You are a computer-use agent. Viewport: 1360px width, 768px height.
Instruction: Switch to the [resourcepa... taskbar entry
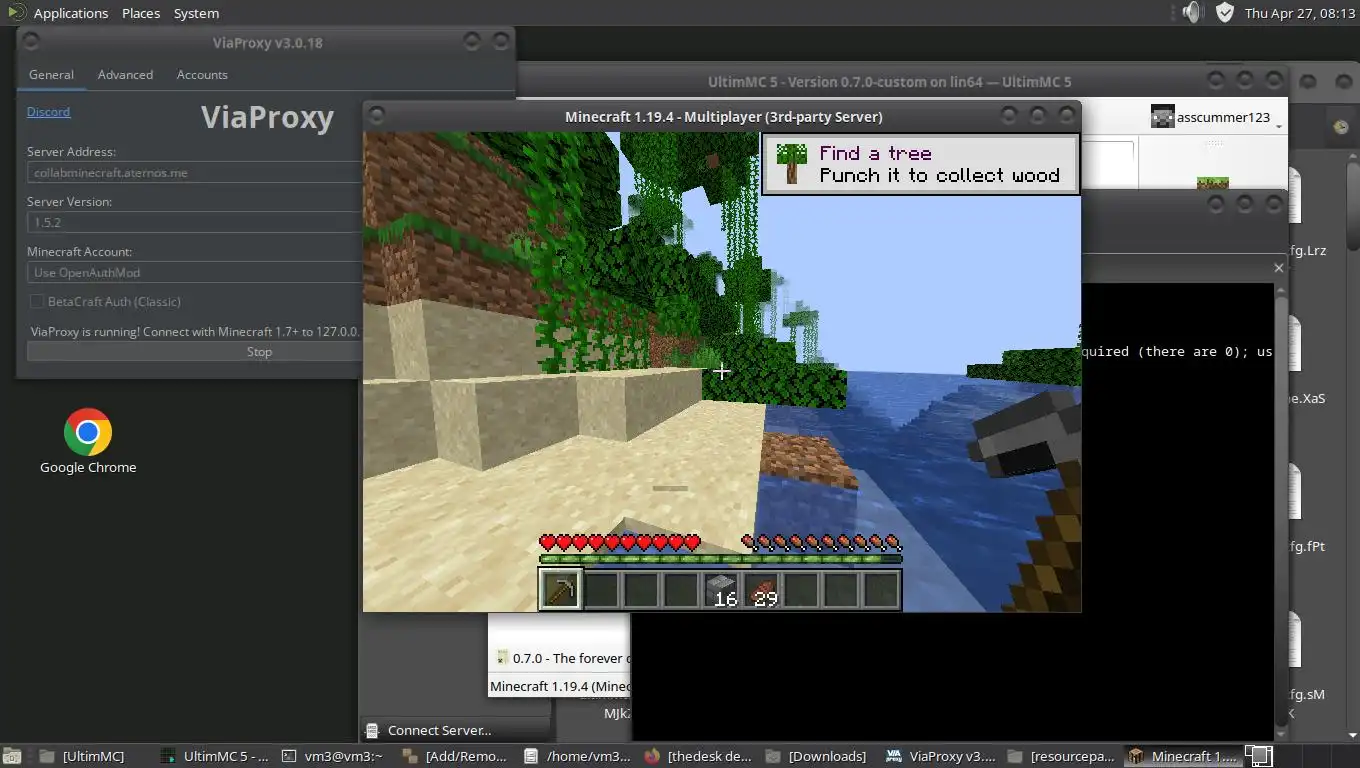(1062, 756)
